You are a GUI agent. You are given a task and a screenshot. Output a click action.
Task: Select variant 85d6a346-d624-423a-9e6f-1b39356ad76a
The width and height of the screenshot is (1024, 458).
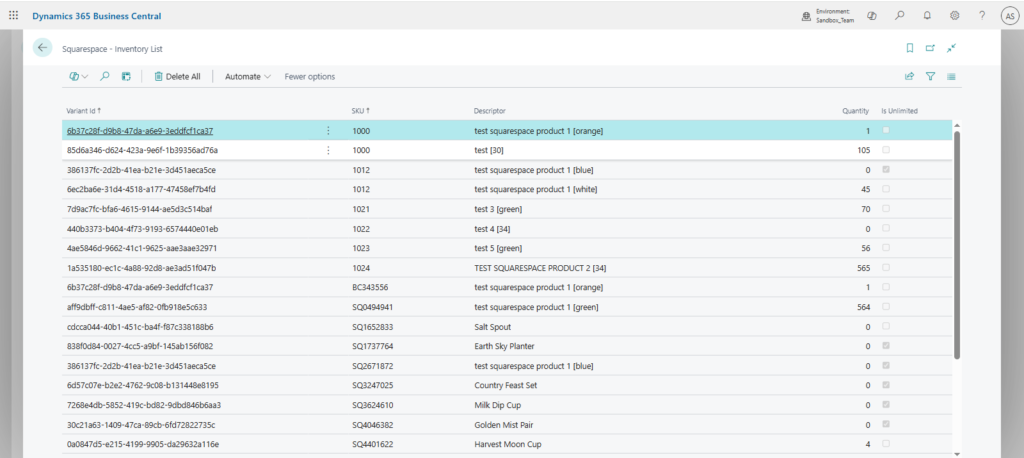pyautogui.click(x=142, y=150)
